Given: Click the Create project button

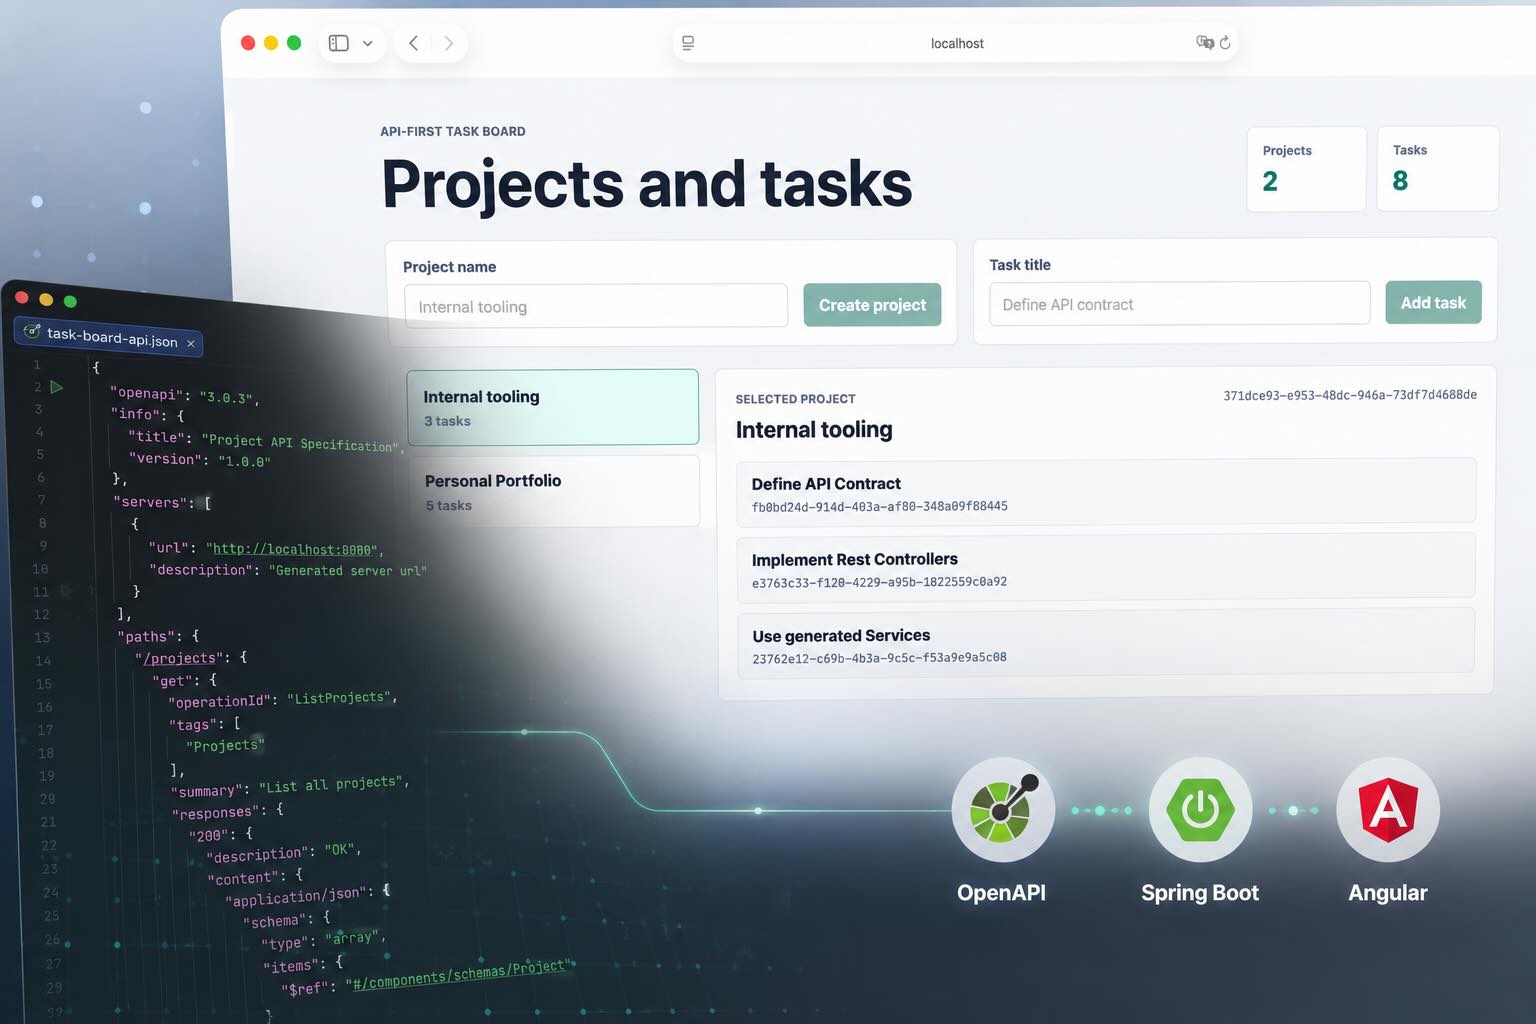Looking at the screenshot, I should point(872,305).
